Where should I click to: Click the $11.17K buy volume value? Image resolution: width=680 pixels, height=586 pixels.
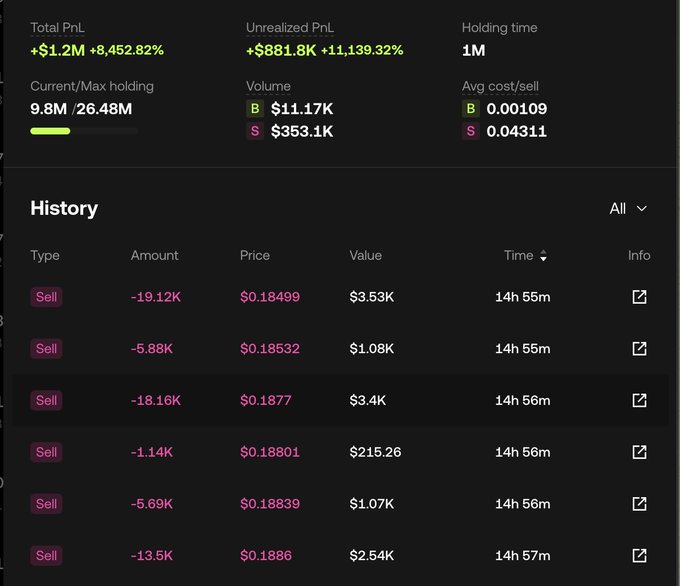[302, 108]
